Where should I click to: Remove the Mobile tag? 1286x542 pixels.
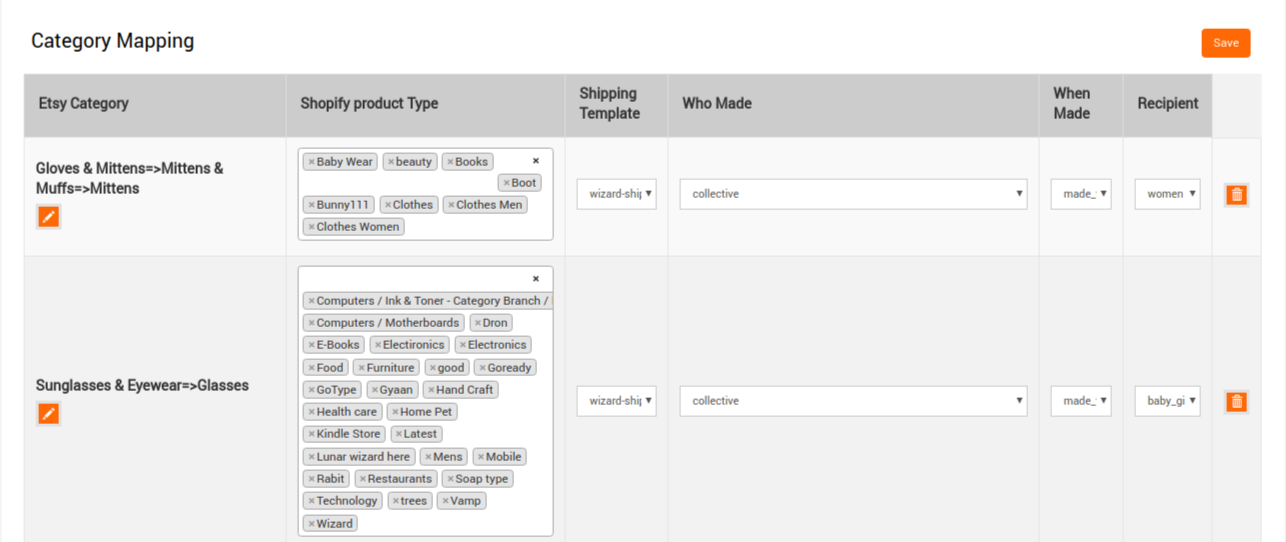click(x=480, y=457)
